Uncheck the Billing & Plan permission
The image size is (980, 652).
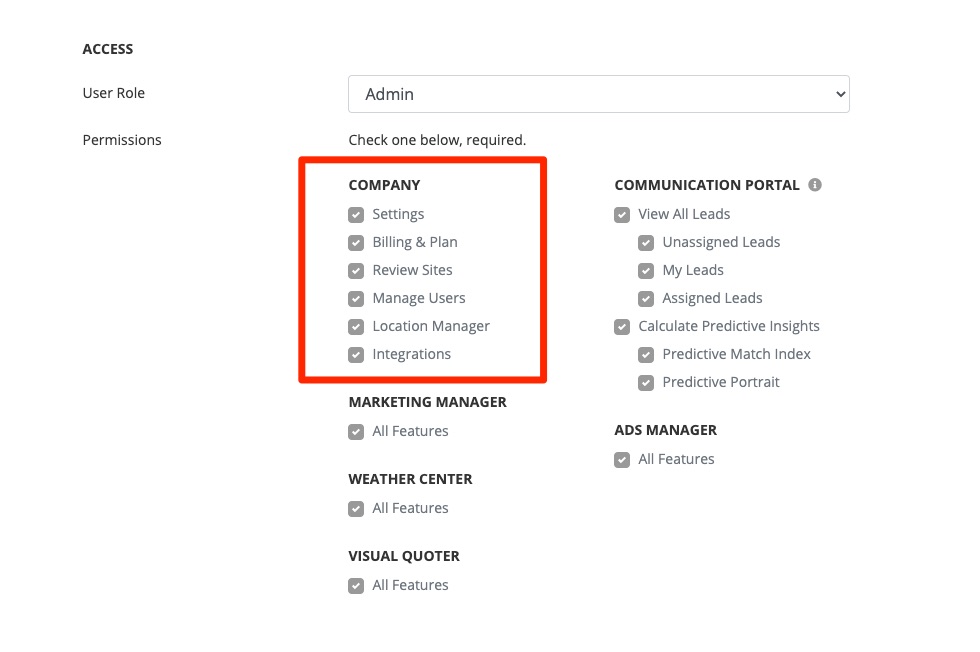pos(356,243)
